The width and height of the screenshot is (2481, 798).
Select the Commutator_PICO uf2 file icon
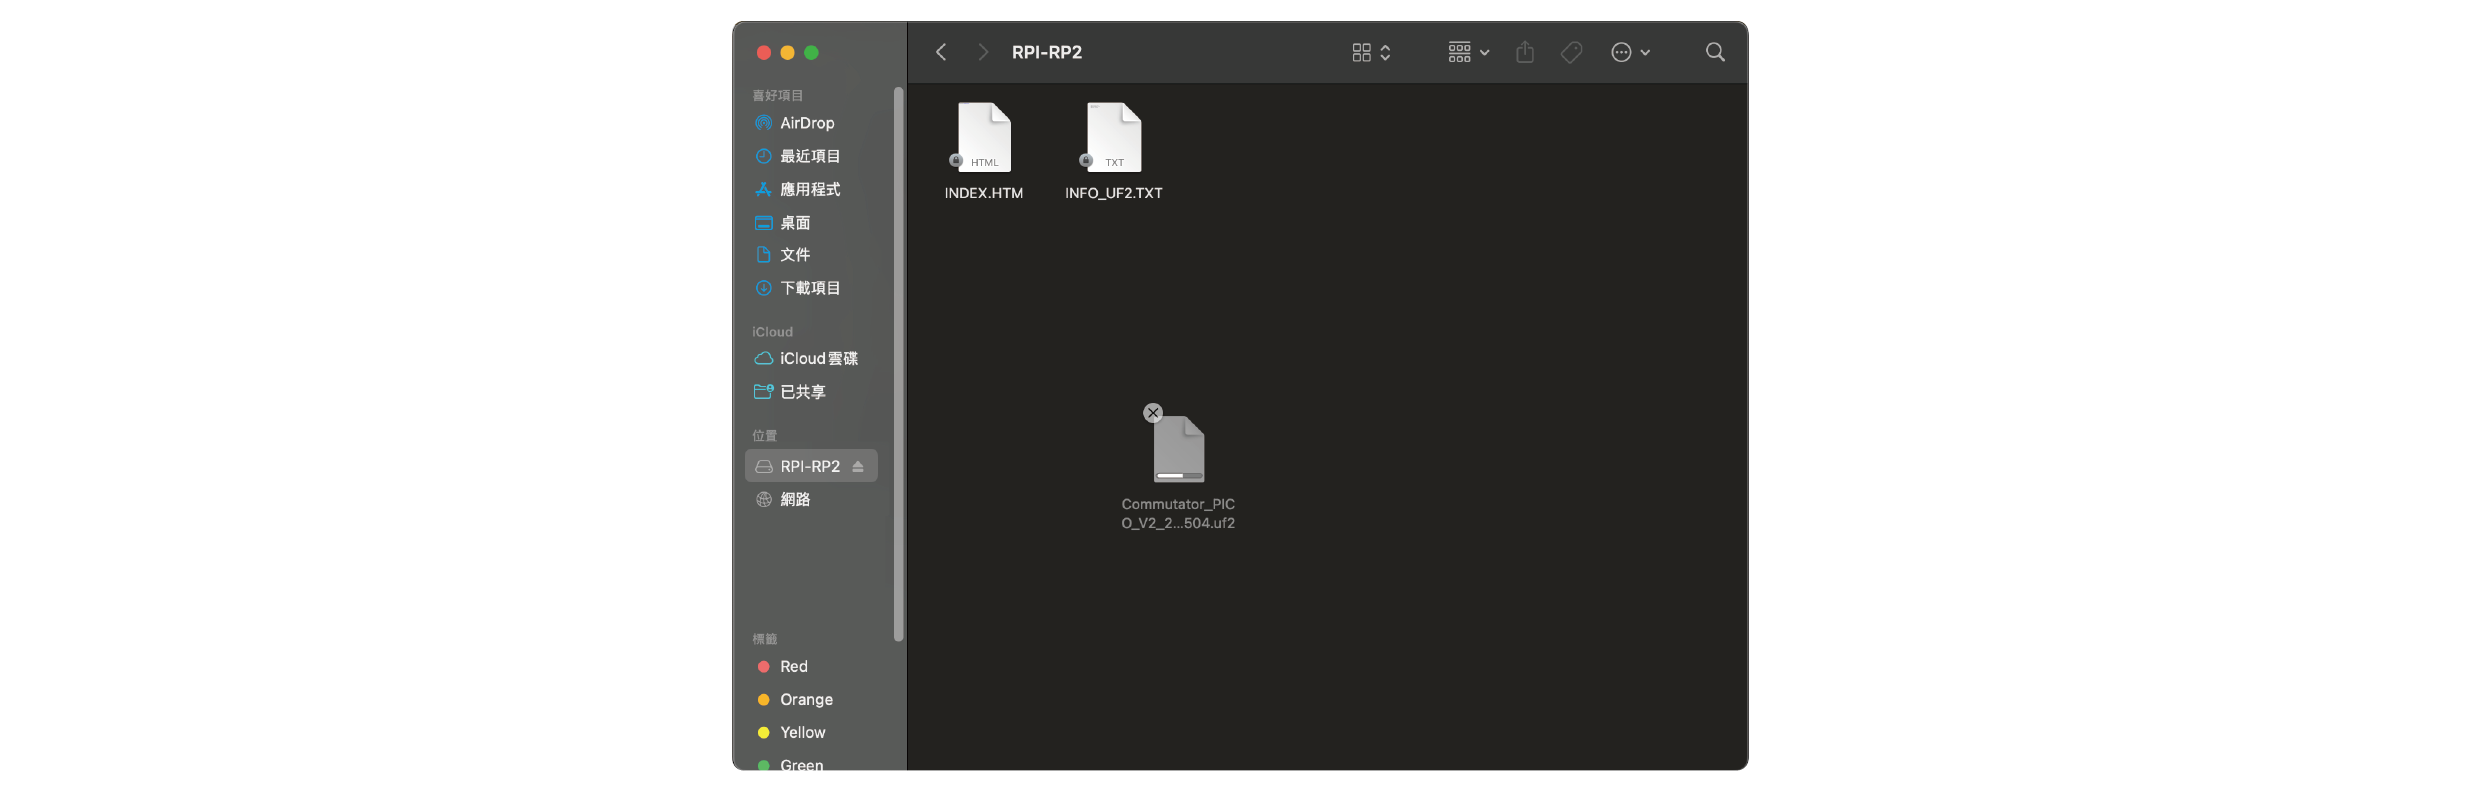1179,449
